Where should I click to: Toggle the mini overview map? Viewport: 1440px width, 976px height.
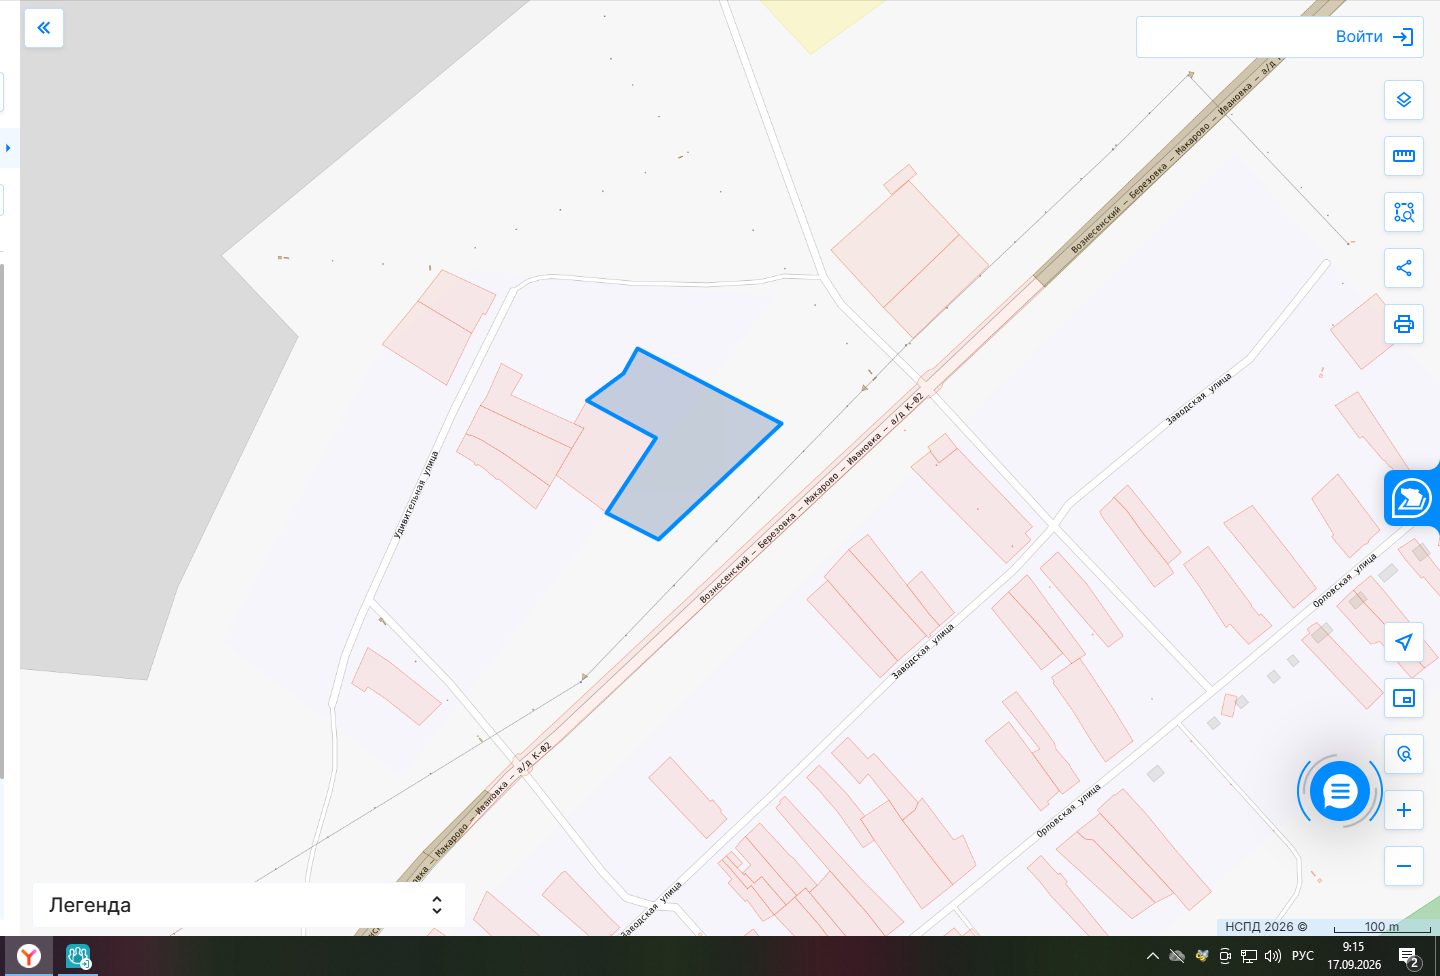(1404, 698)
